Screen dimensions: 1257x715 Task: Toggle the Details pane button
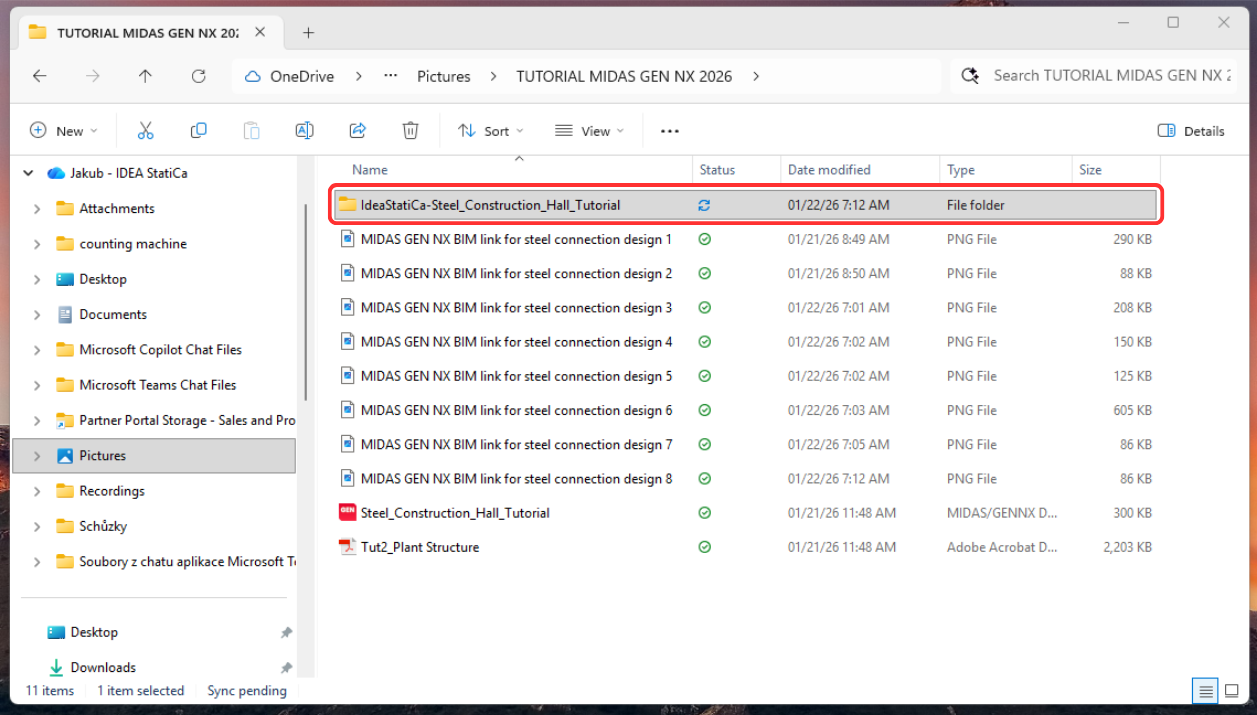point(1191,131)
